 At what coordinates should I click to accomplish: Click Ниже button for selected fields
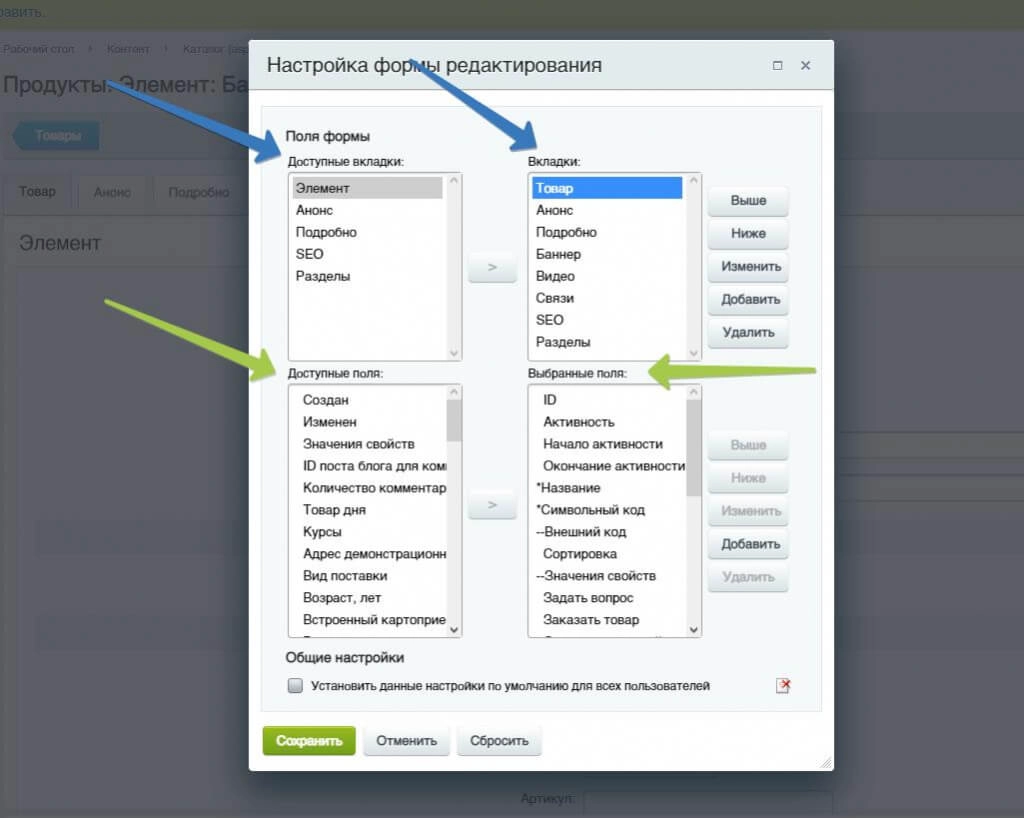click(748, 478)
